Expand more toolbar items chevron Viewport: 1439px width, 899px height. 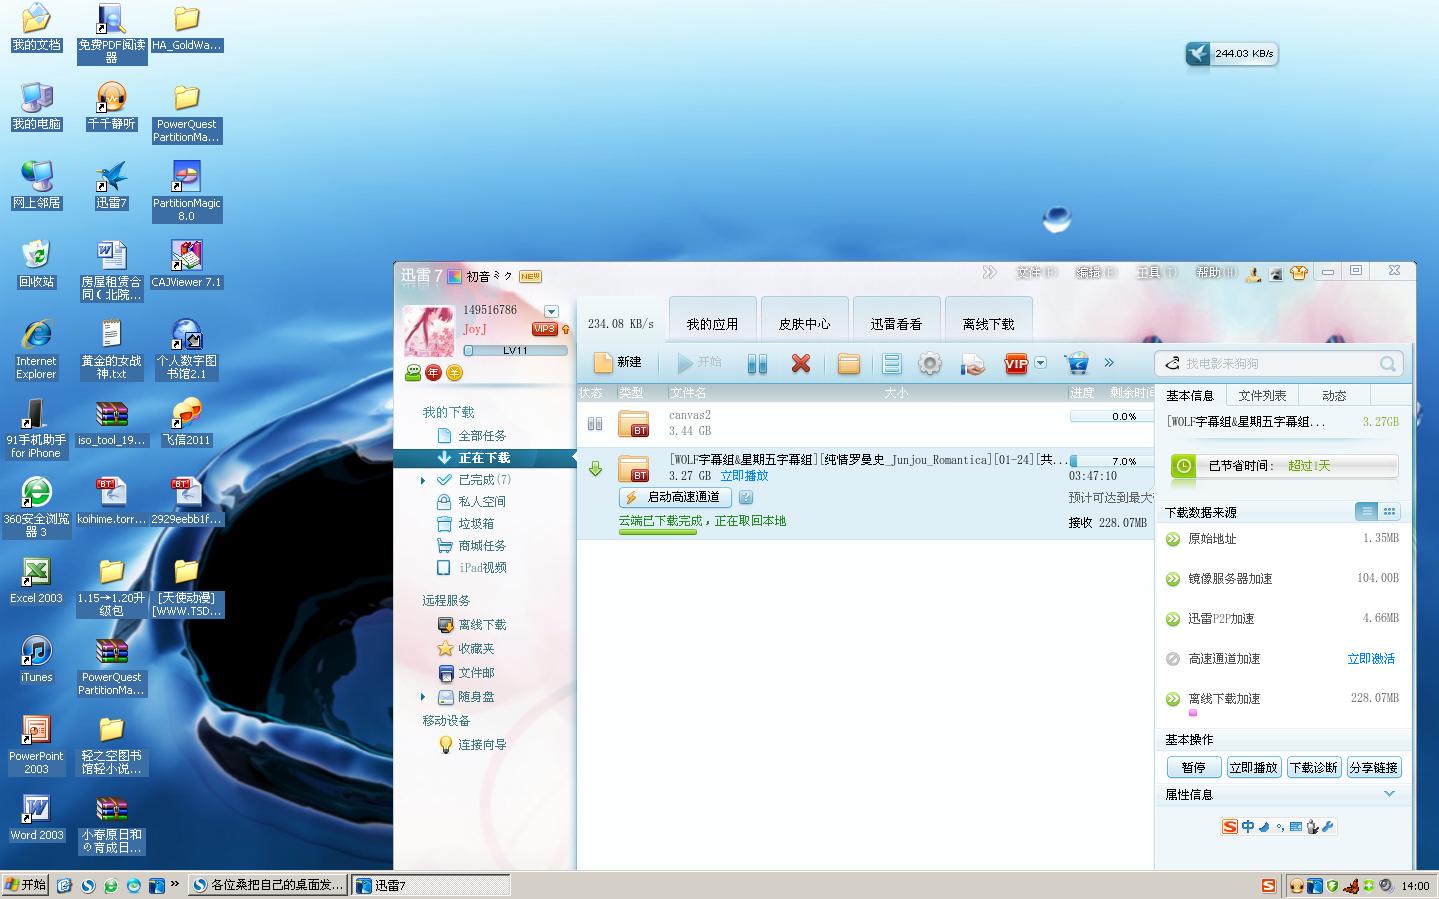tap(1109, 363)
